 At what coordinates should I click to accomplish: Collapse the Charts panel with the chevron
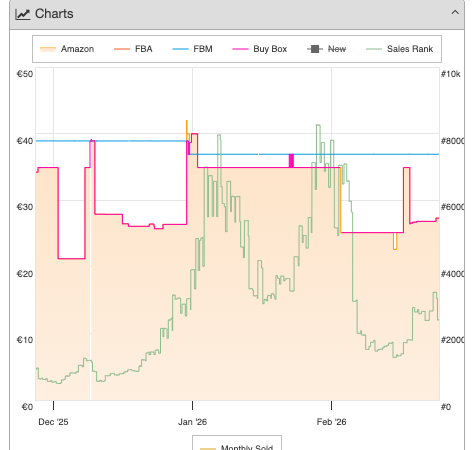[x=455, y=13]
